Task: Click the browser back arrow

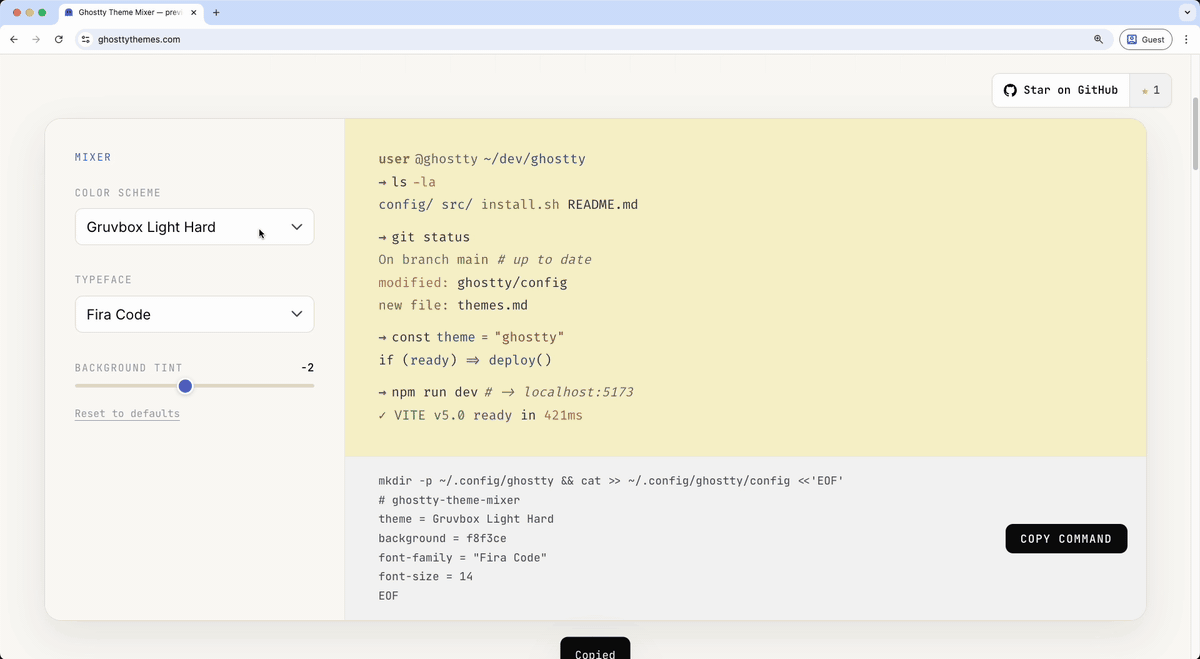Action: (14, 39)
